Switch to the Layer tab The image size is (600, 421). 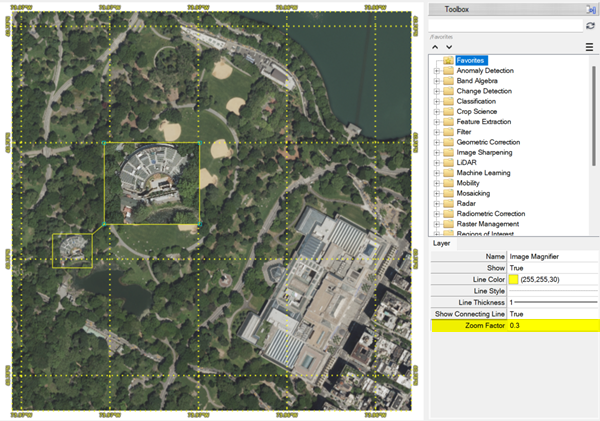(x=441, y=243)
